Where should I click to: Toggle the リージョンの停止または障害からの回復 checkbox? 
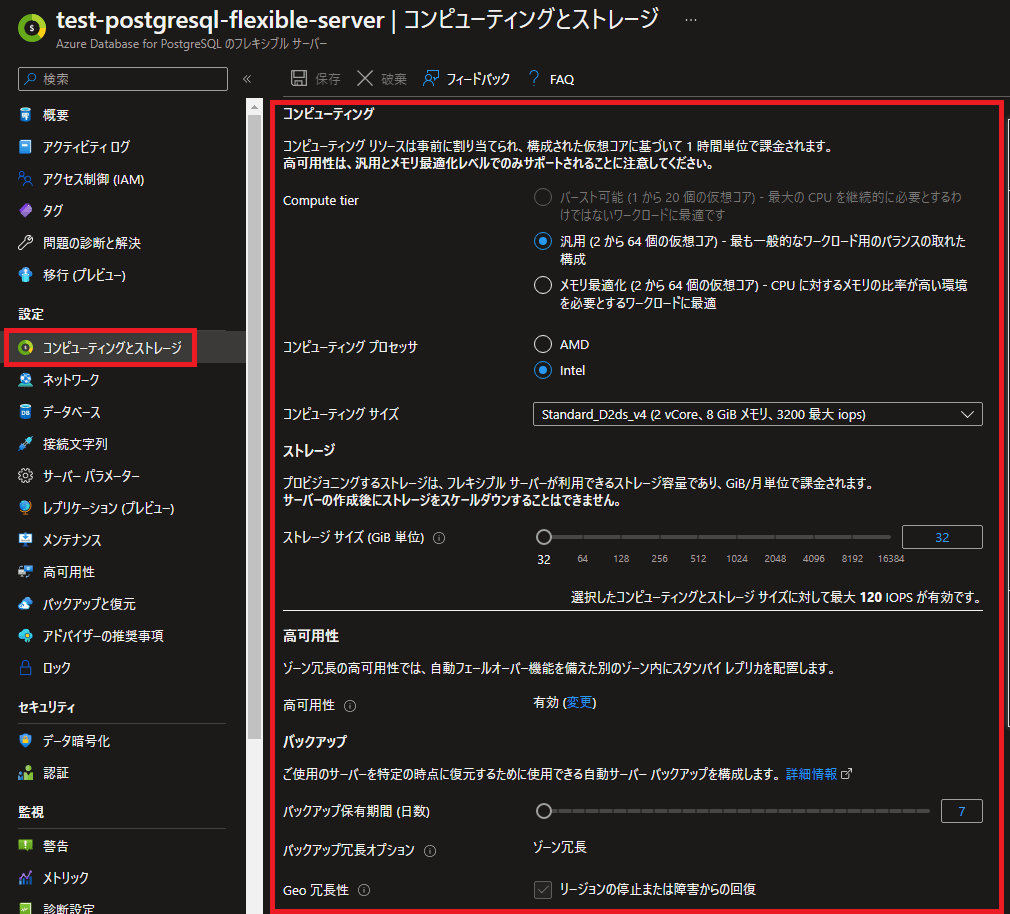[x=543, y=890]
